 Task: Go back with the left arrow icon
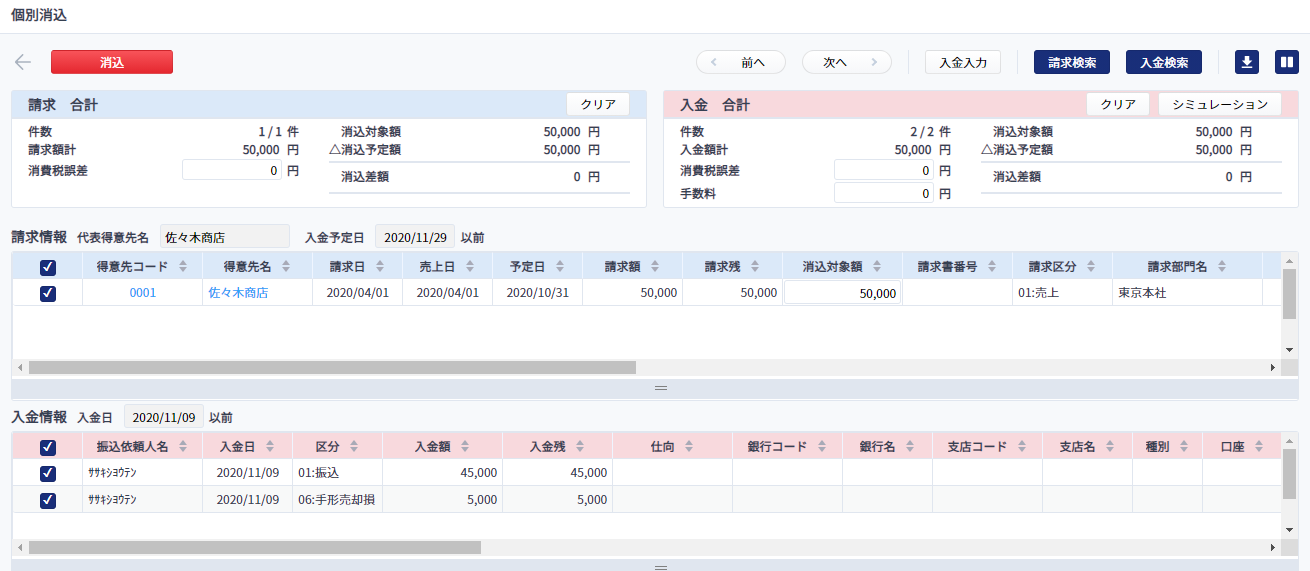click(23, 62)
